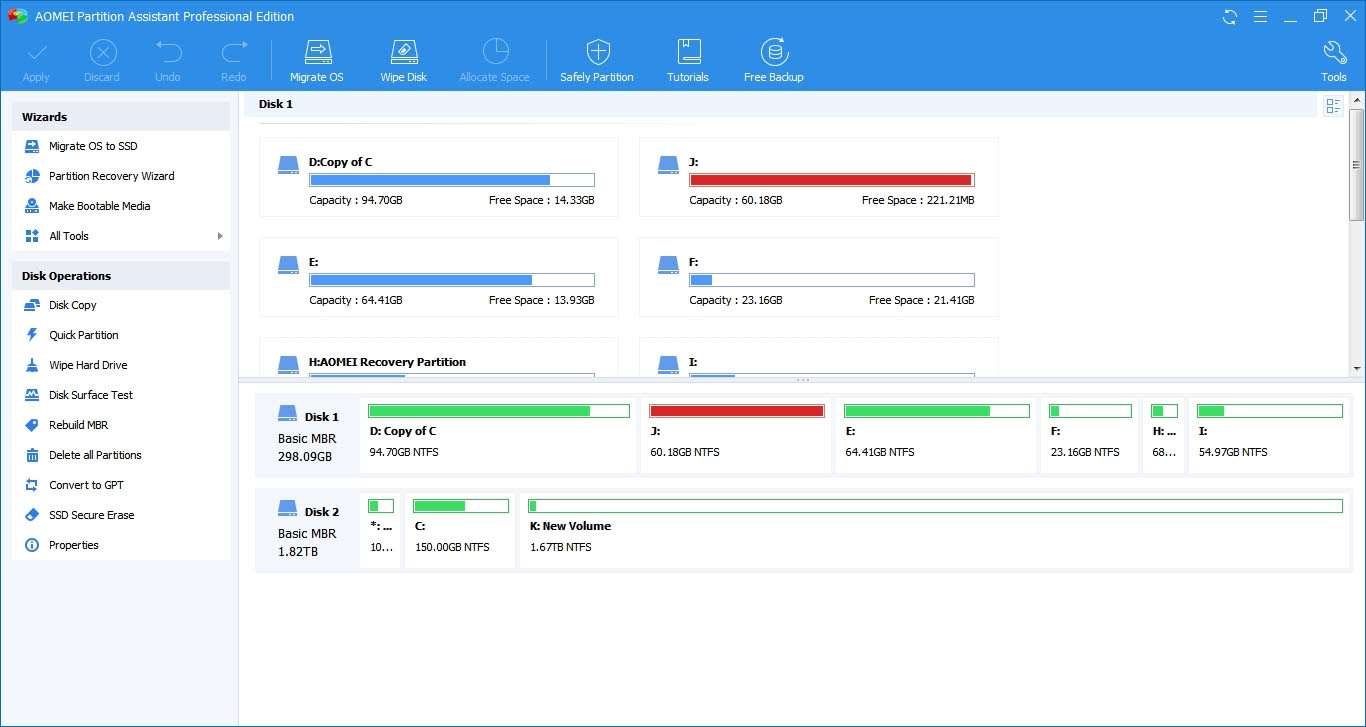
Task: Start the Disk Surface Test operation
Action: tap(91, 395)
